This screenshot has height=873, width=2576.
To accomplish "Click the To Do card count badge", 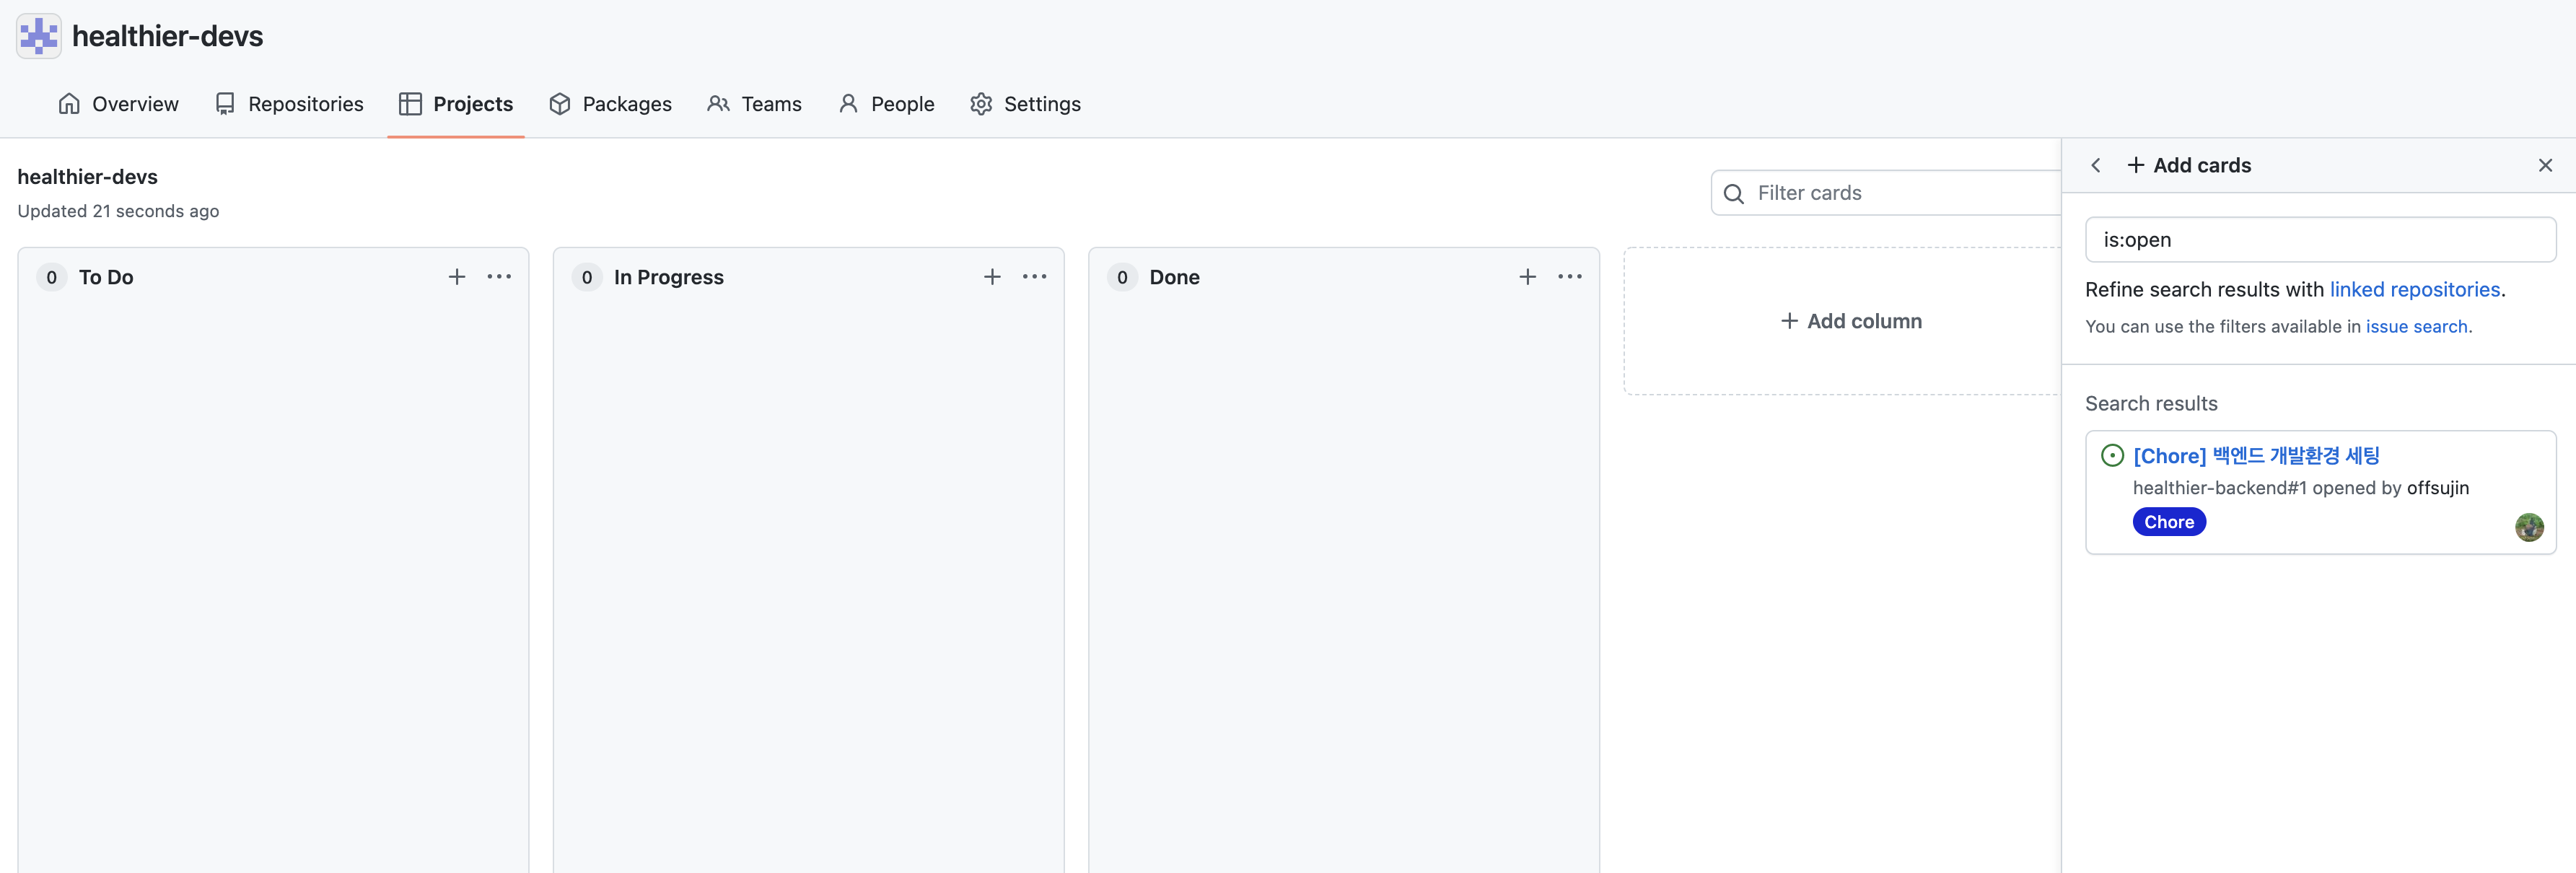I will 52,277.
